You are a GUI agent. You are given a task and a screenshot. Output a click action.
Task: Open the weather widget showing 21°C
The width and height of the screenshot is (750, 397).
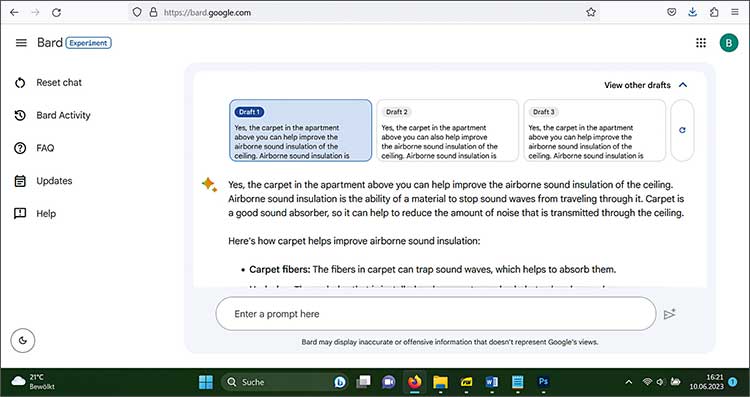33,382
